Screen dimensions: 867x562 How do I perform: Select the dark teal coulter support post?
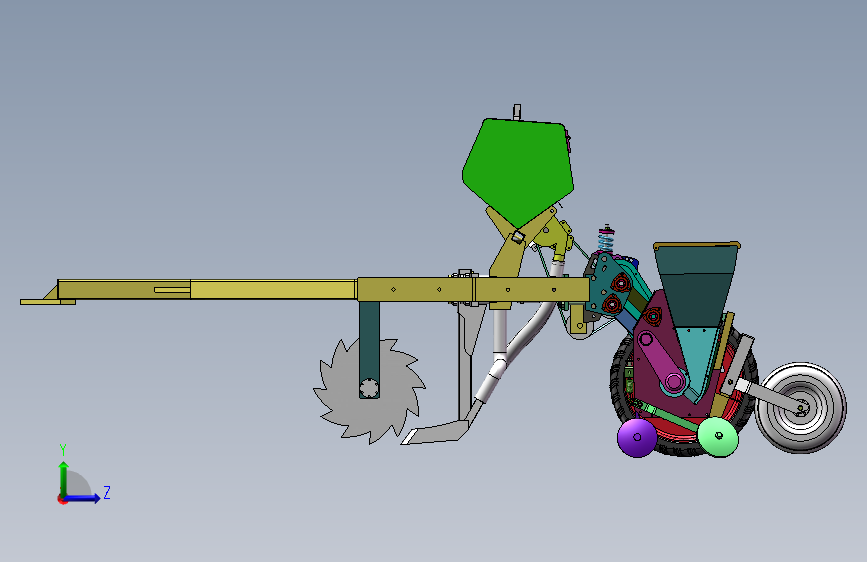369,350
